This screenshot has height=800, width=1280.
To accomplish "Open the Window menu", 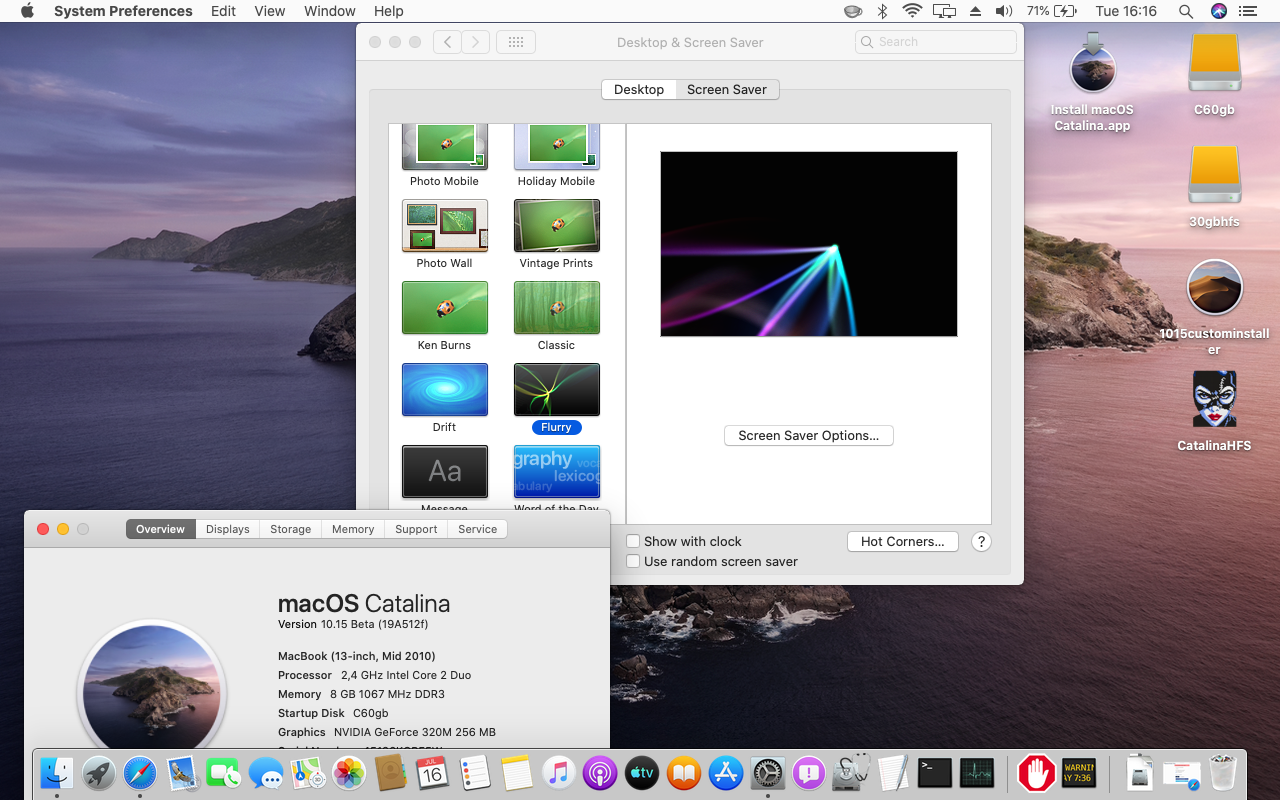I will pyautogui.click(x=330, y=11).
